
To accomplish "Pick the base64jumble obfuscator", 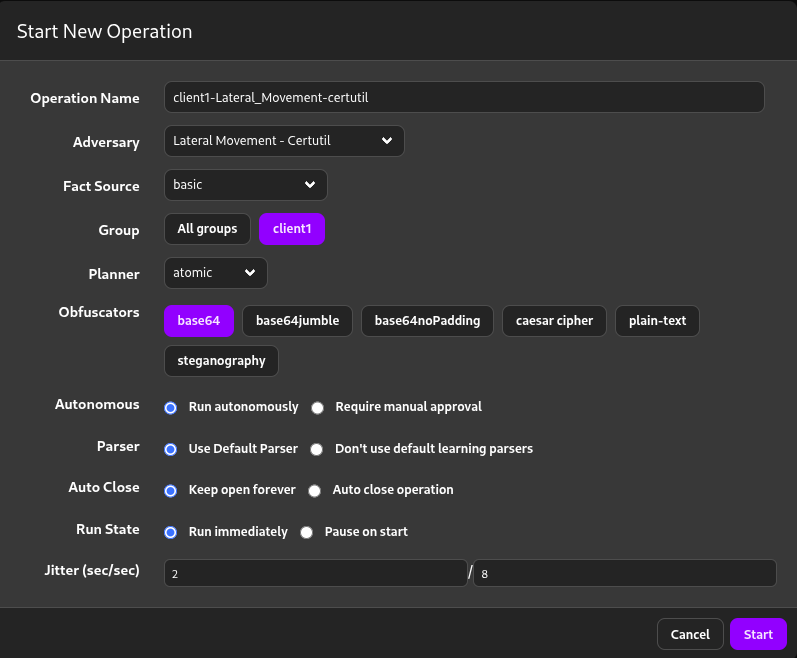I will pyautogui.click(x=297, y=320).
